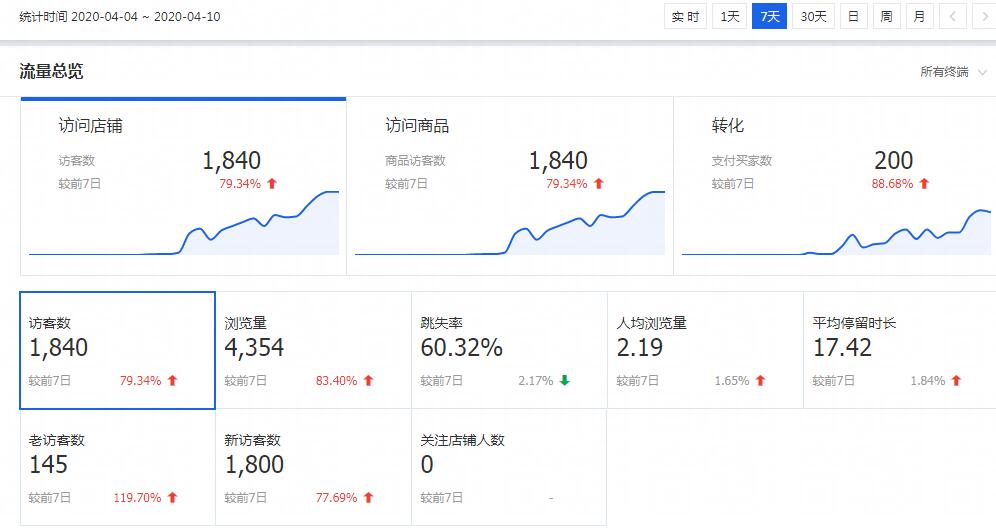The image size is (996, 530).
Task: Switch statistics to 周 view
Action: [886, 17]
